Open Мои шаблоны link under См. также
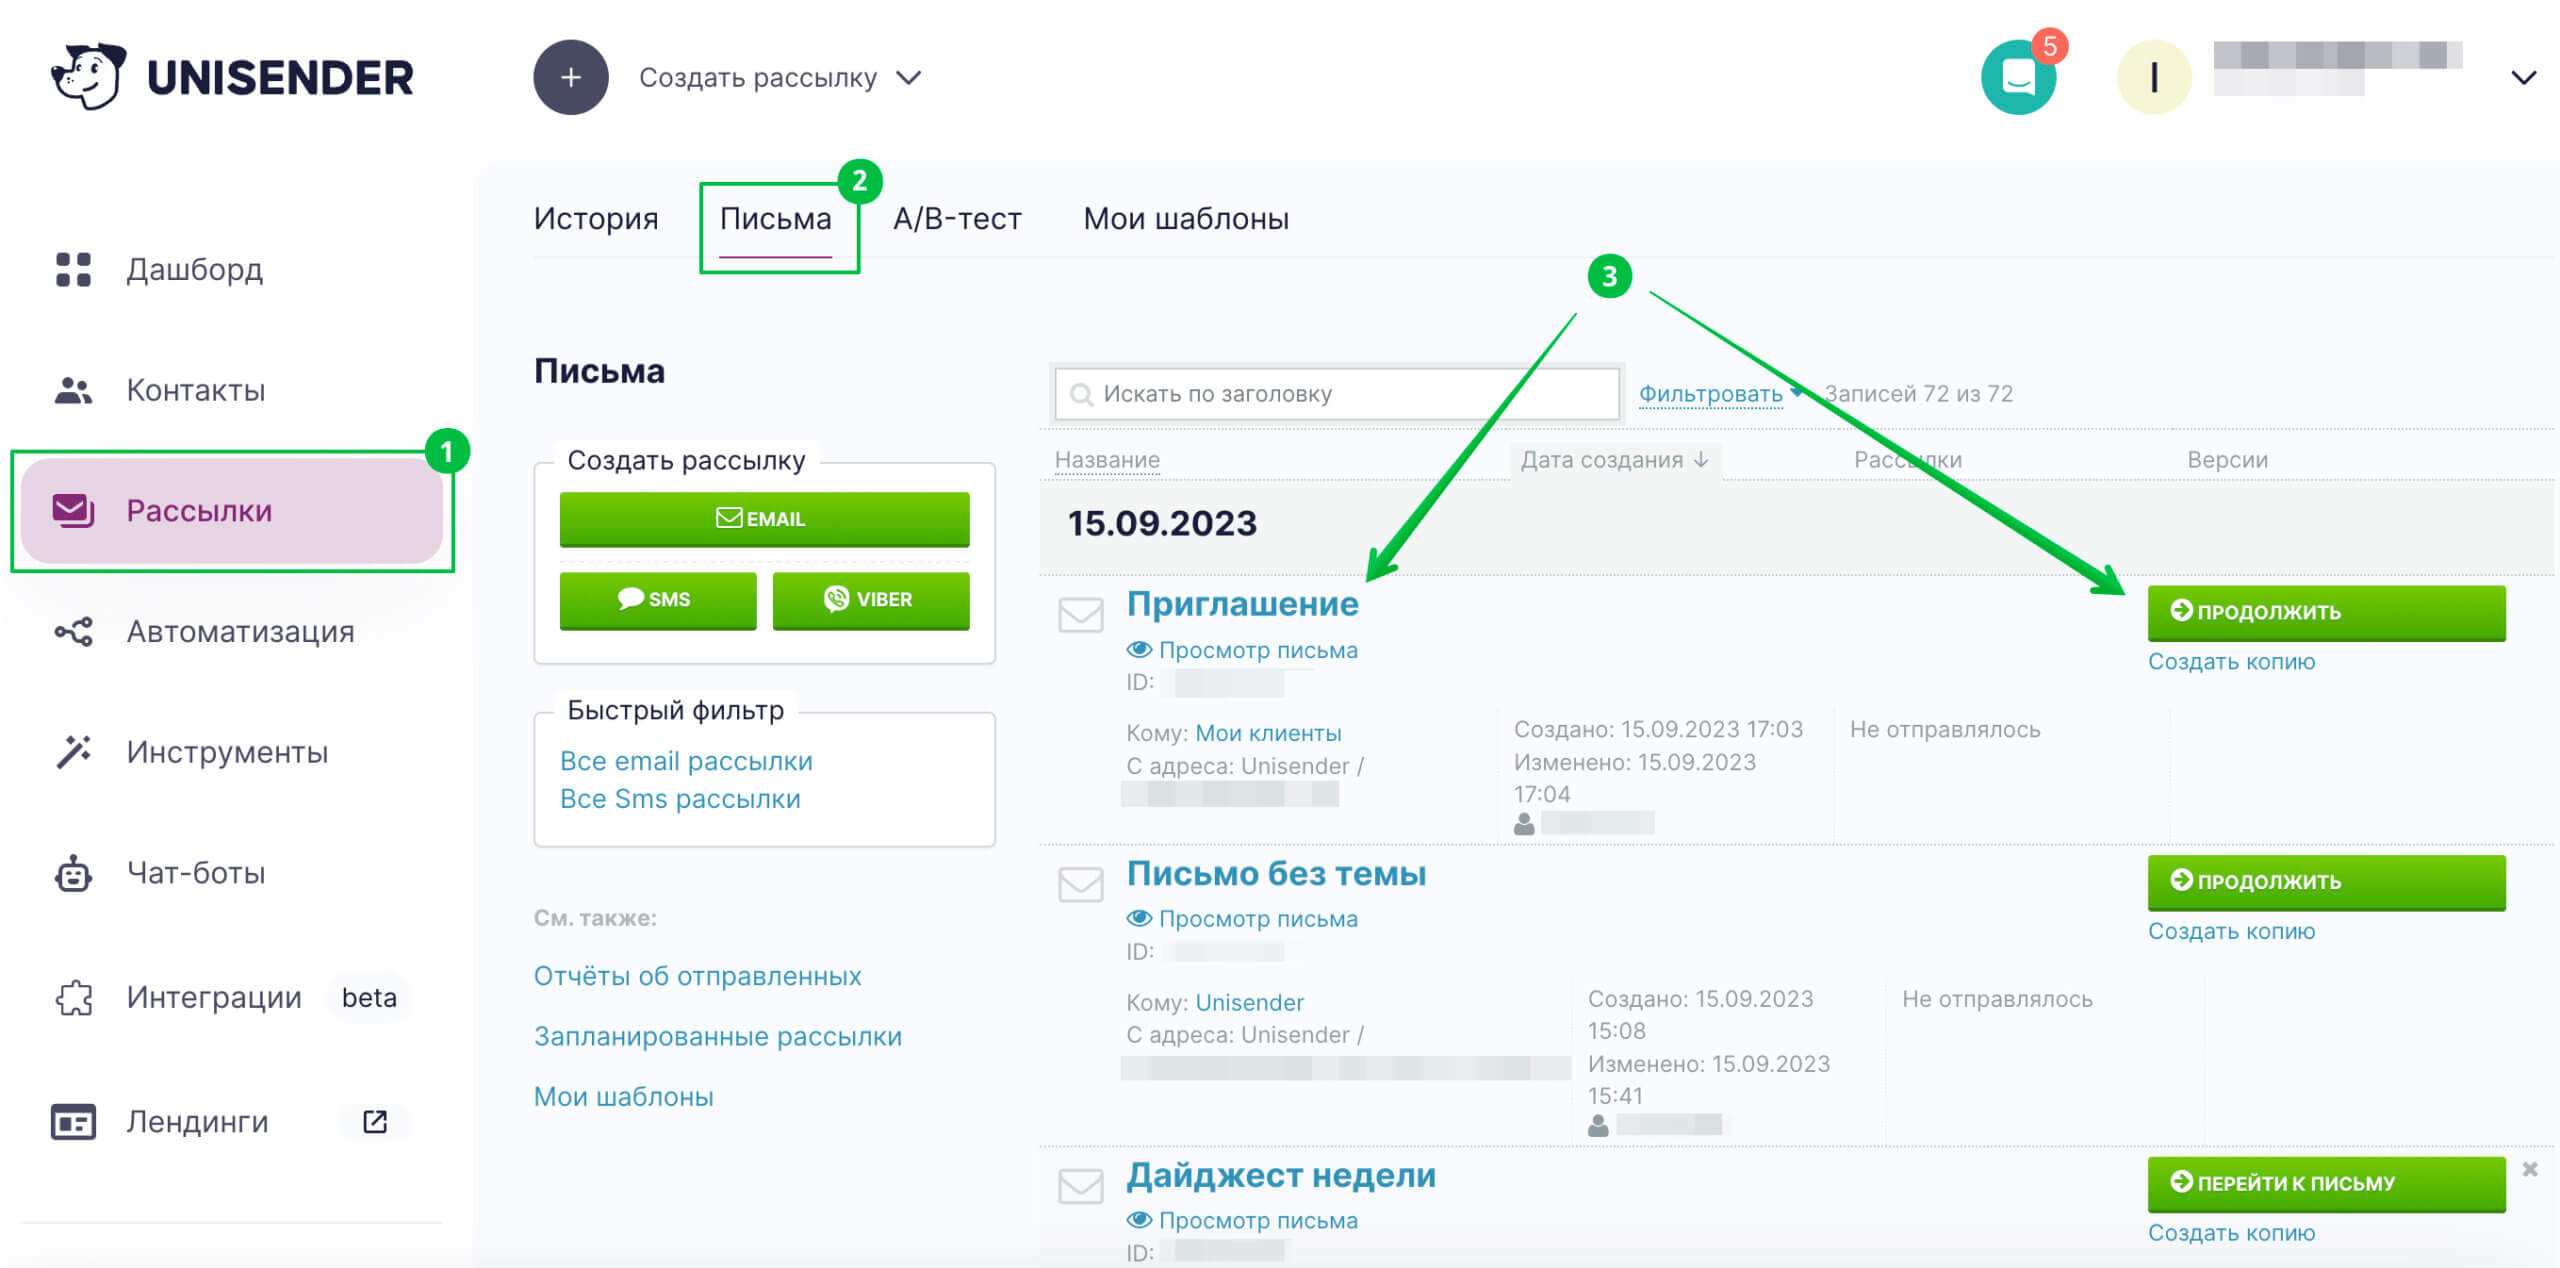Viewport: 2560px width, 1268px height. (623, 1097)
